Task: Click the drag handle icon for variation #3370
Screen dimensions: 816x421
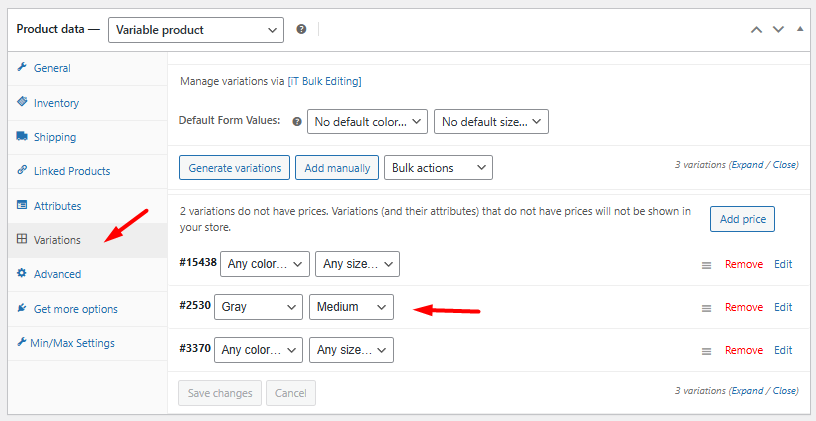Action: (x=706, y=351)
